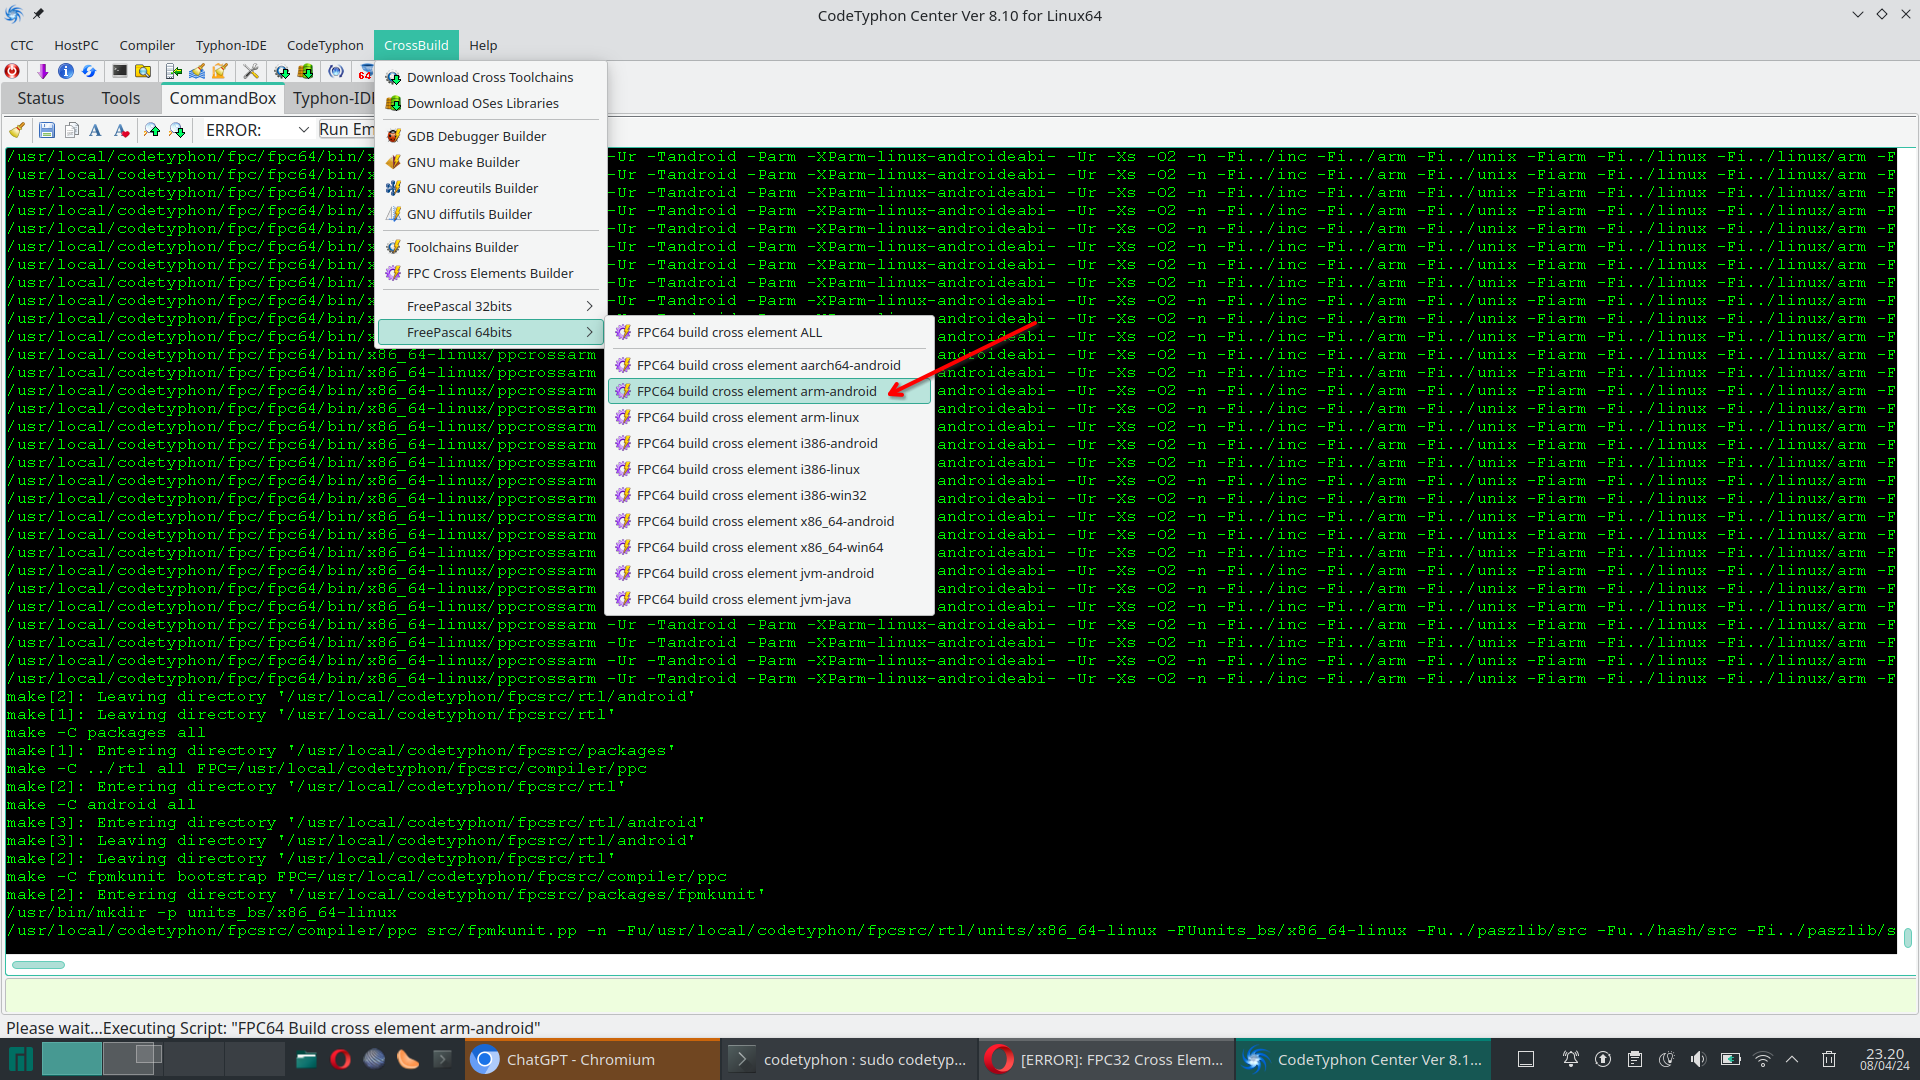Clear CommandBox output with broom icon

tap(17, 130)
